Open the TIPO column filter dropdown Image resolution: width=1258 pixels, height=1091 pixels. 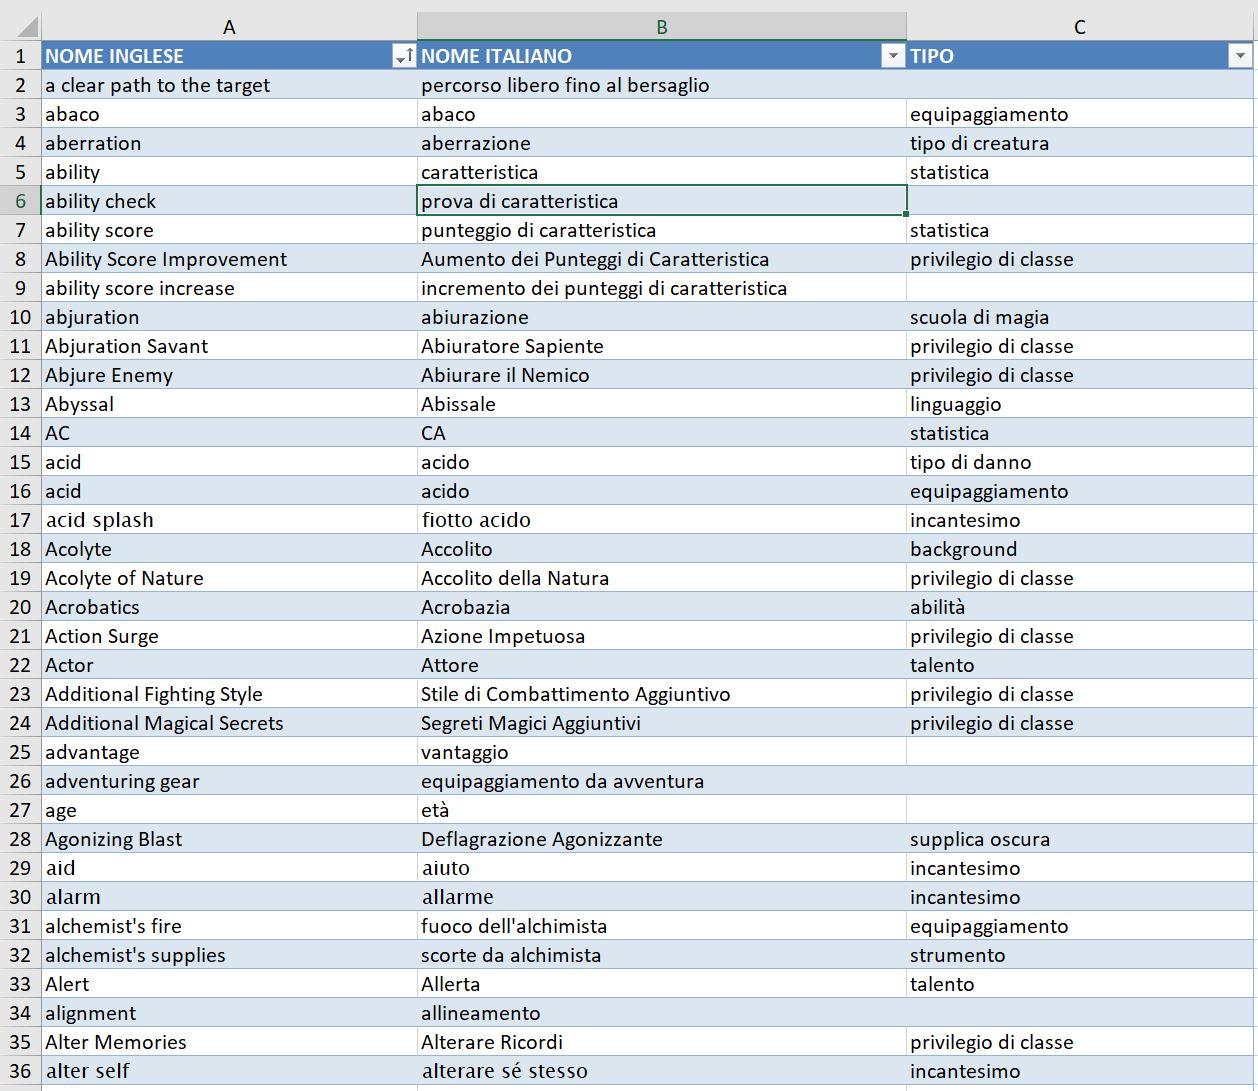point(1240,57)
